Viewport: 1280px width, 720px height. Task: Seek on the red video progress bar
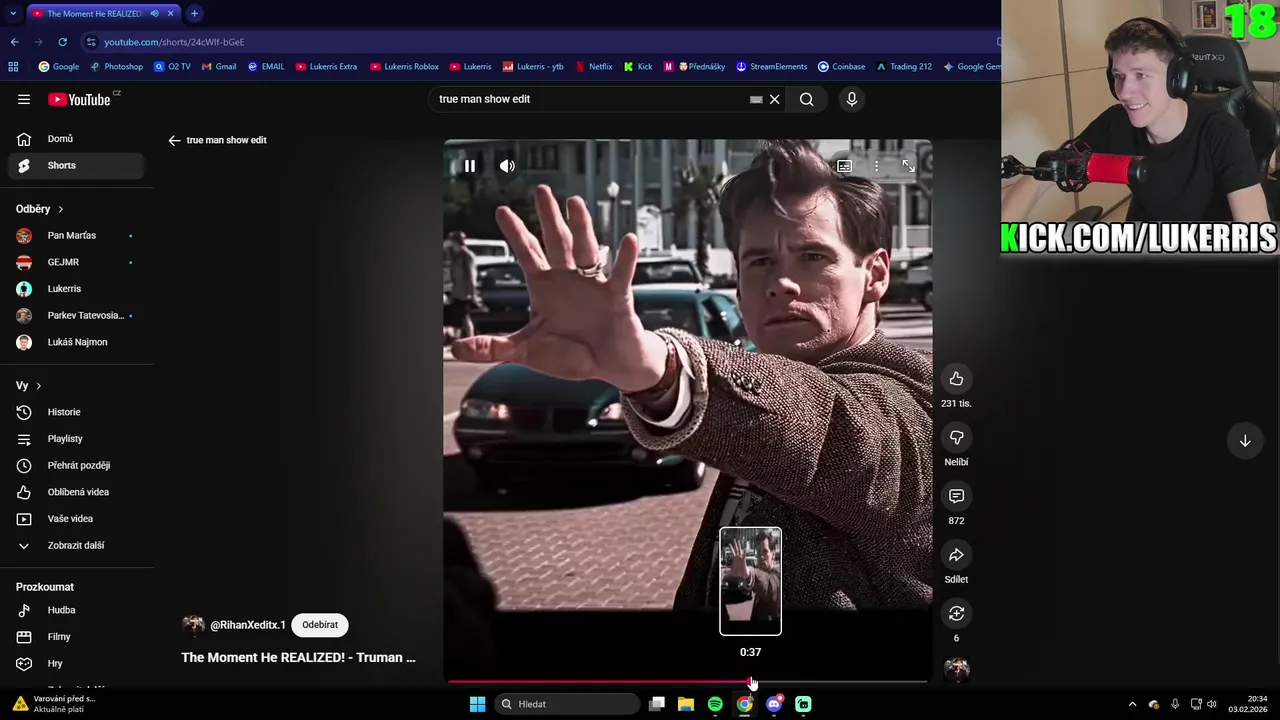[688, 682]
